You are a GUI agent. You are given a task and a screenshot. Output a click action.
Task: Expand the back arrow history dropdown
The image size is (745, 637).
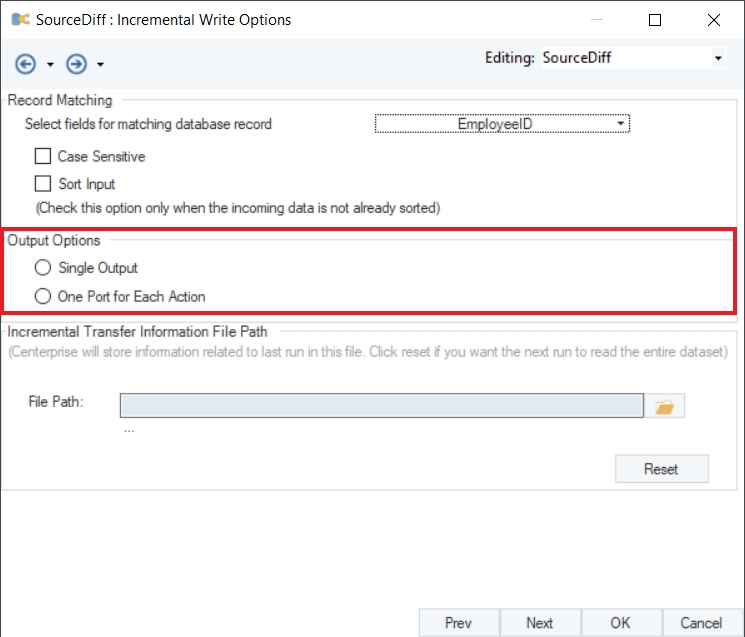pos(50,65)
